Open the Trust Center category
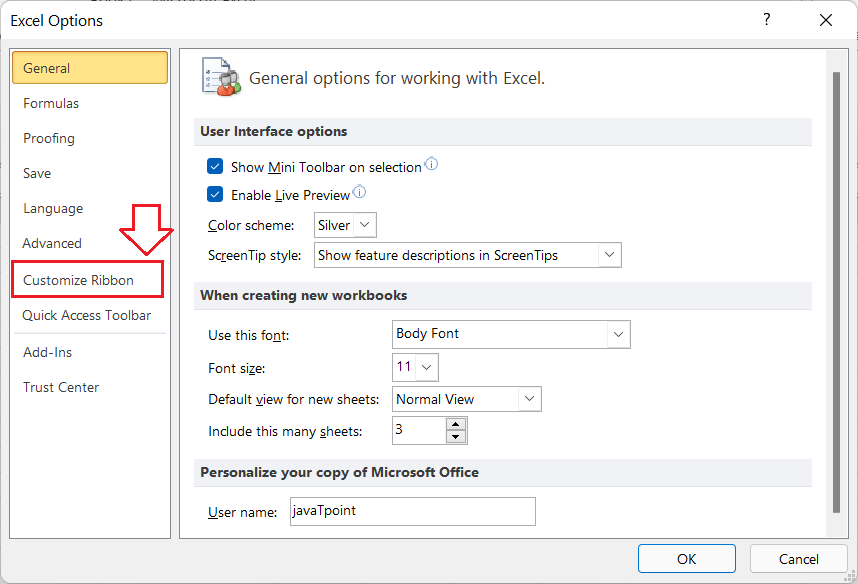Viewport: 858px width, 584px height. 61,388
